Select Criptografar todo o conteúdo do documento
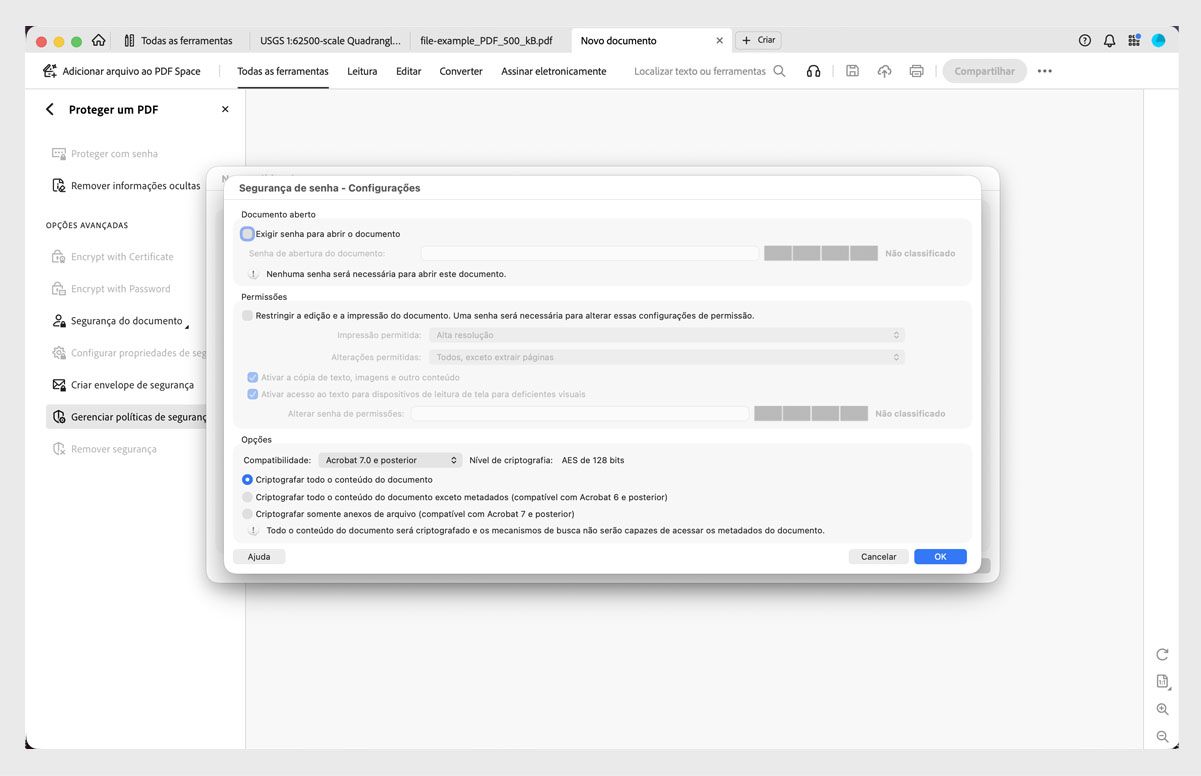The width and height of the screenshot is (1201, 776). (x=248, y=479)
